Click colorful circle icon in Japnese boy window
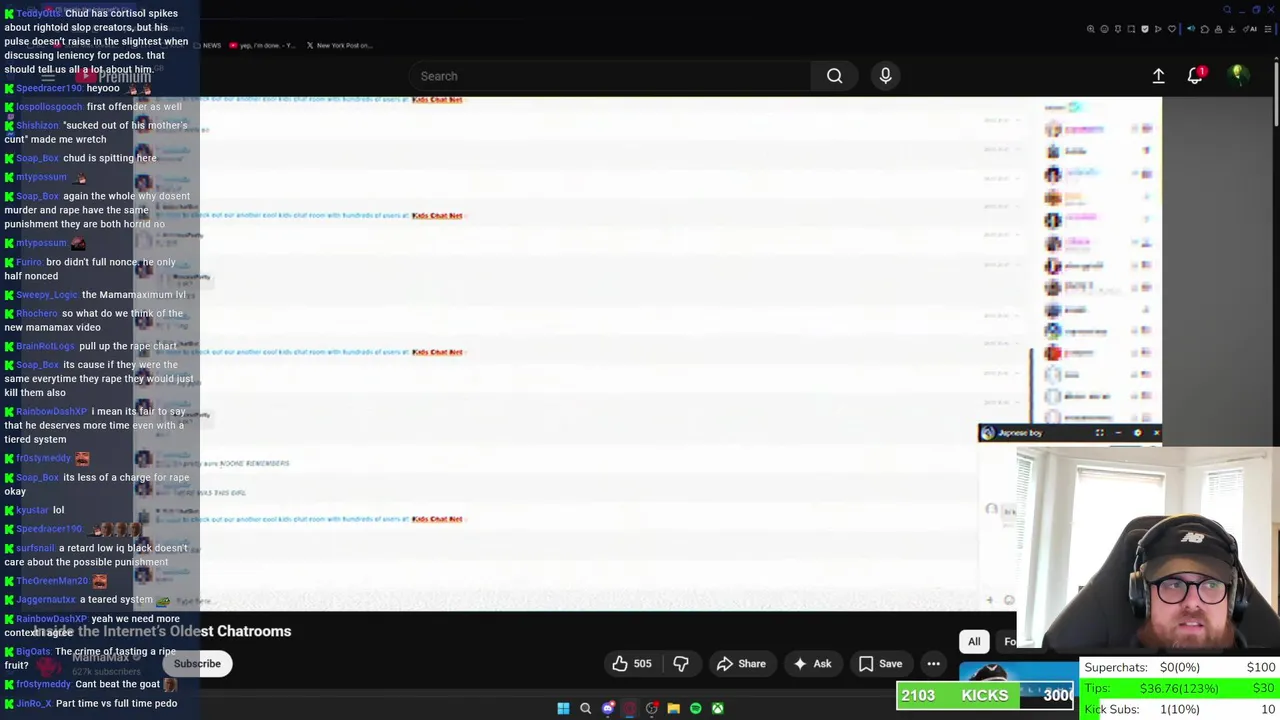The height and width of the screenshot is (720, 1280). pyautogui.click(x=1137, y=433)
